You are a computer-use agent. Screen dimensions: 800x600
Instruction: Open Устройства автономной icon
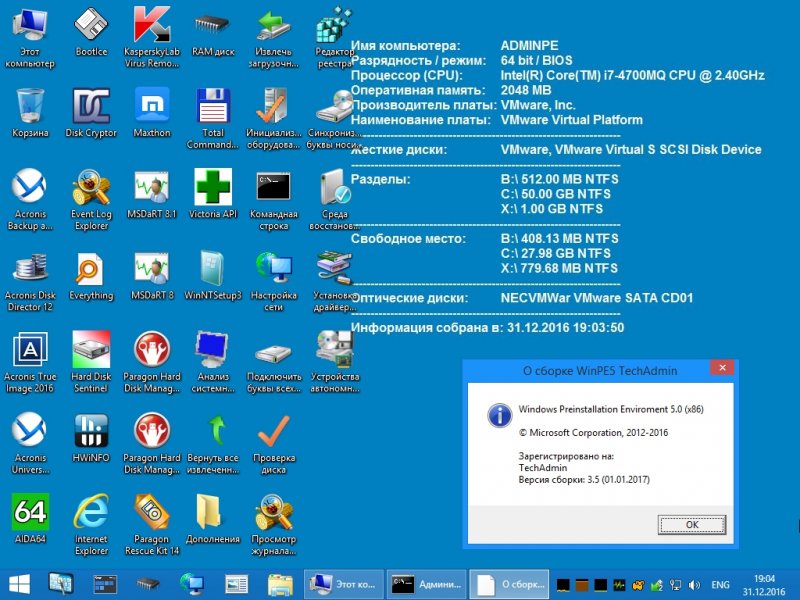click(334, 362)
